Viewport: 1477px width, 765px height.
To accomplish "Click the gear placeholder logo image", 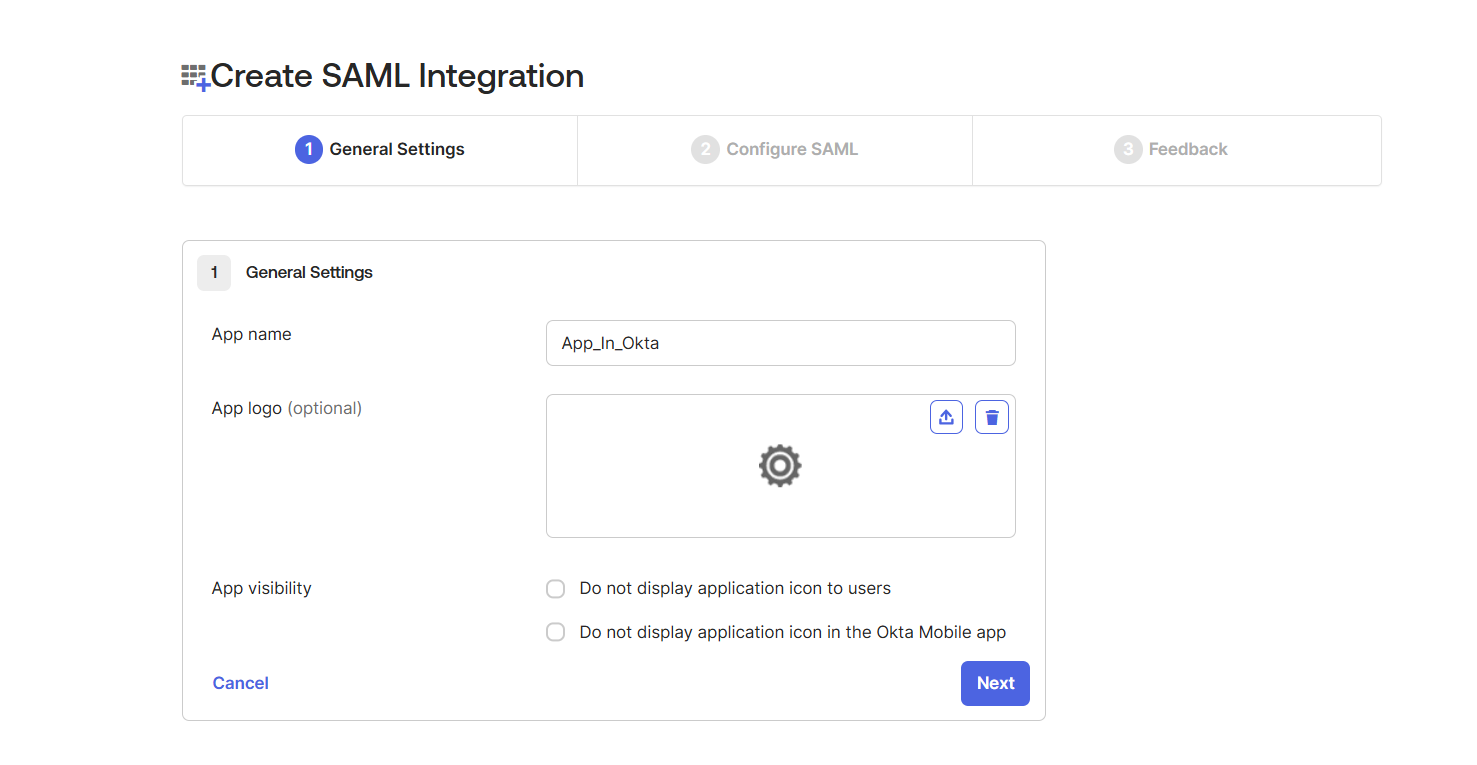I will tap(780, 466).
